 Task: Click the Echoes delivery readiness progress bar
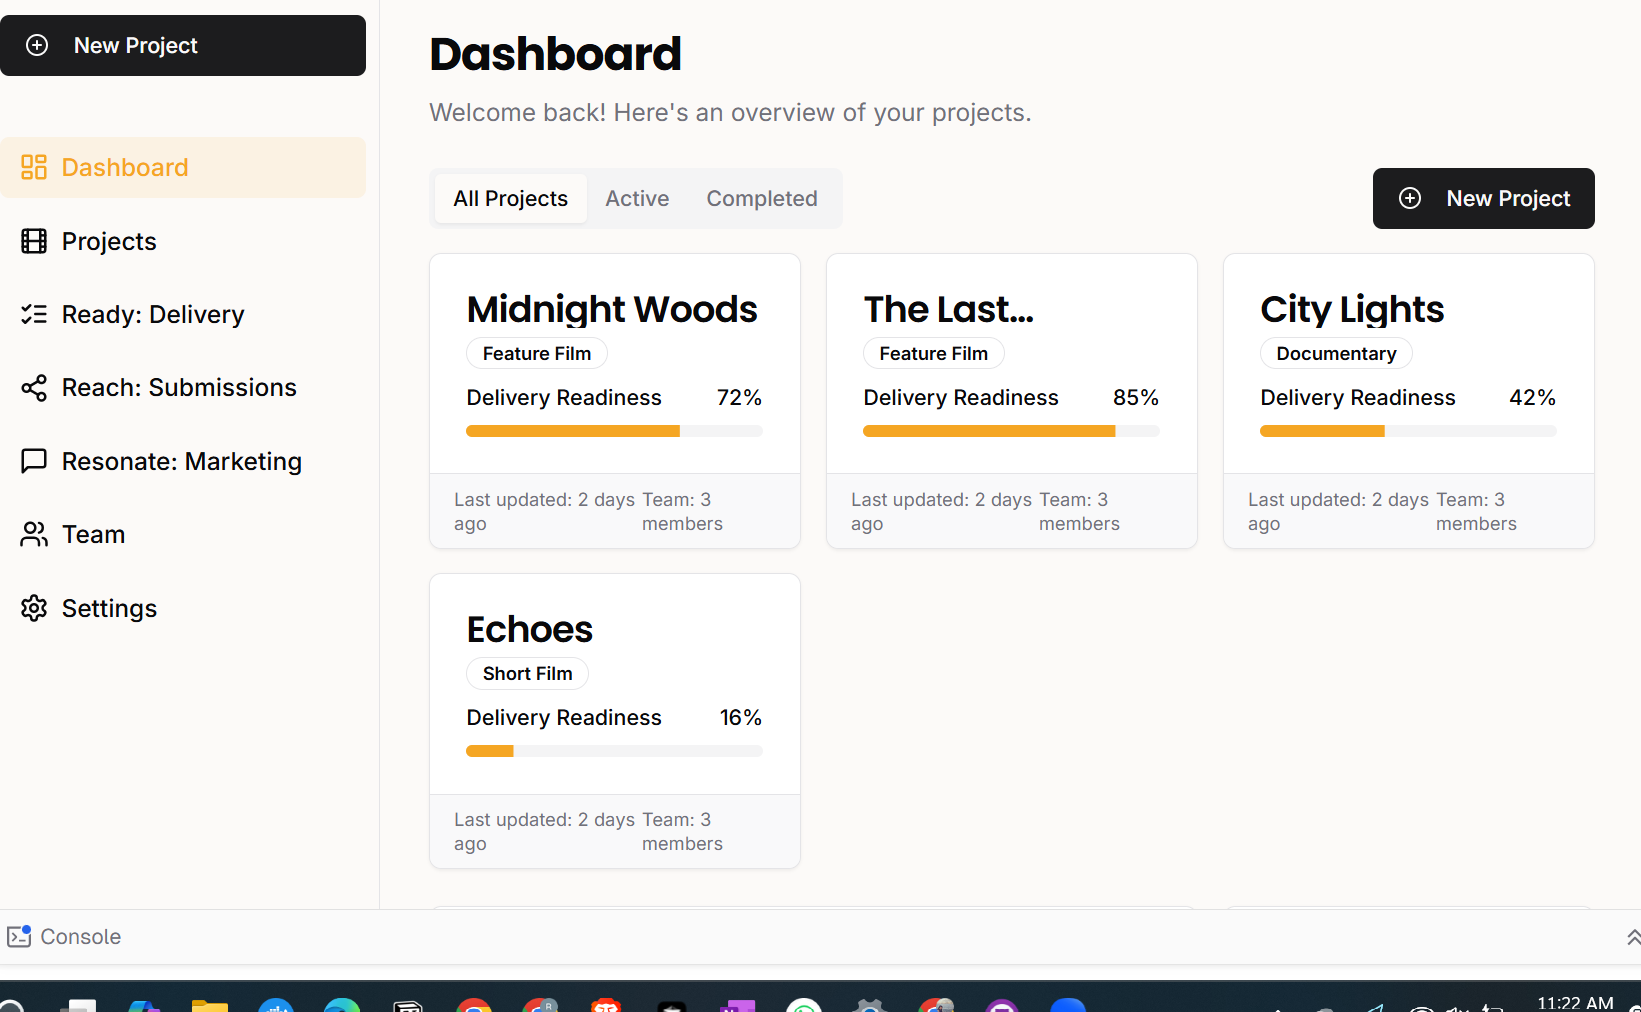(613, 750)
